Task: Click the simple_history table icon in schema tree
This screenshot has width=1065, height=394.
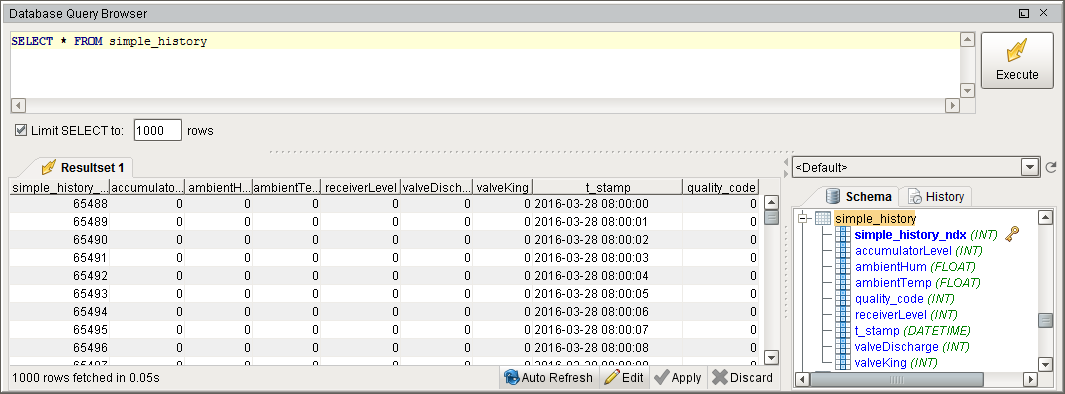Action: pyautogui.click(x=823, y=218)
